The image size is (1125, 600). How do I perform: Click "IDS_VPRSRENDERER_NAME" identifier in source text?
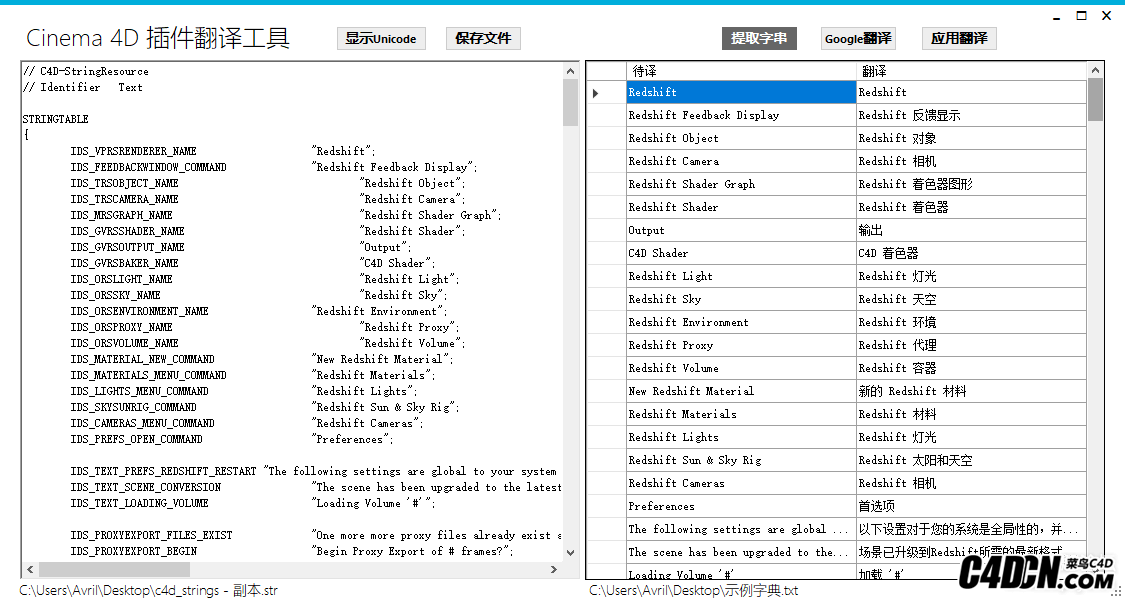click(x=133, y=151)
